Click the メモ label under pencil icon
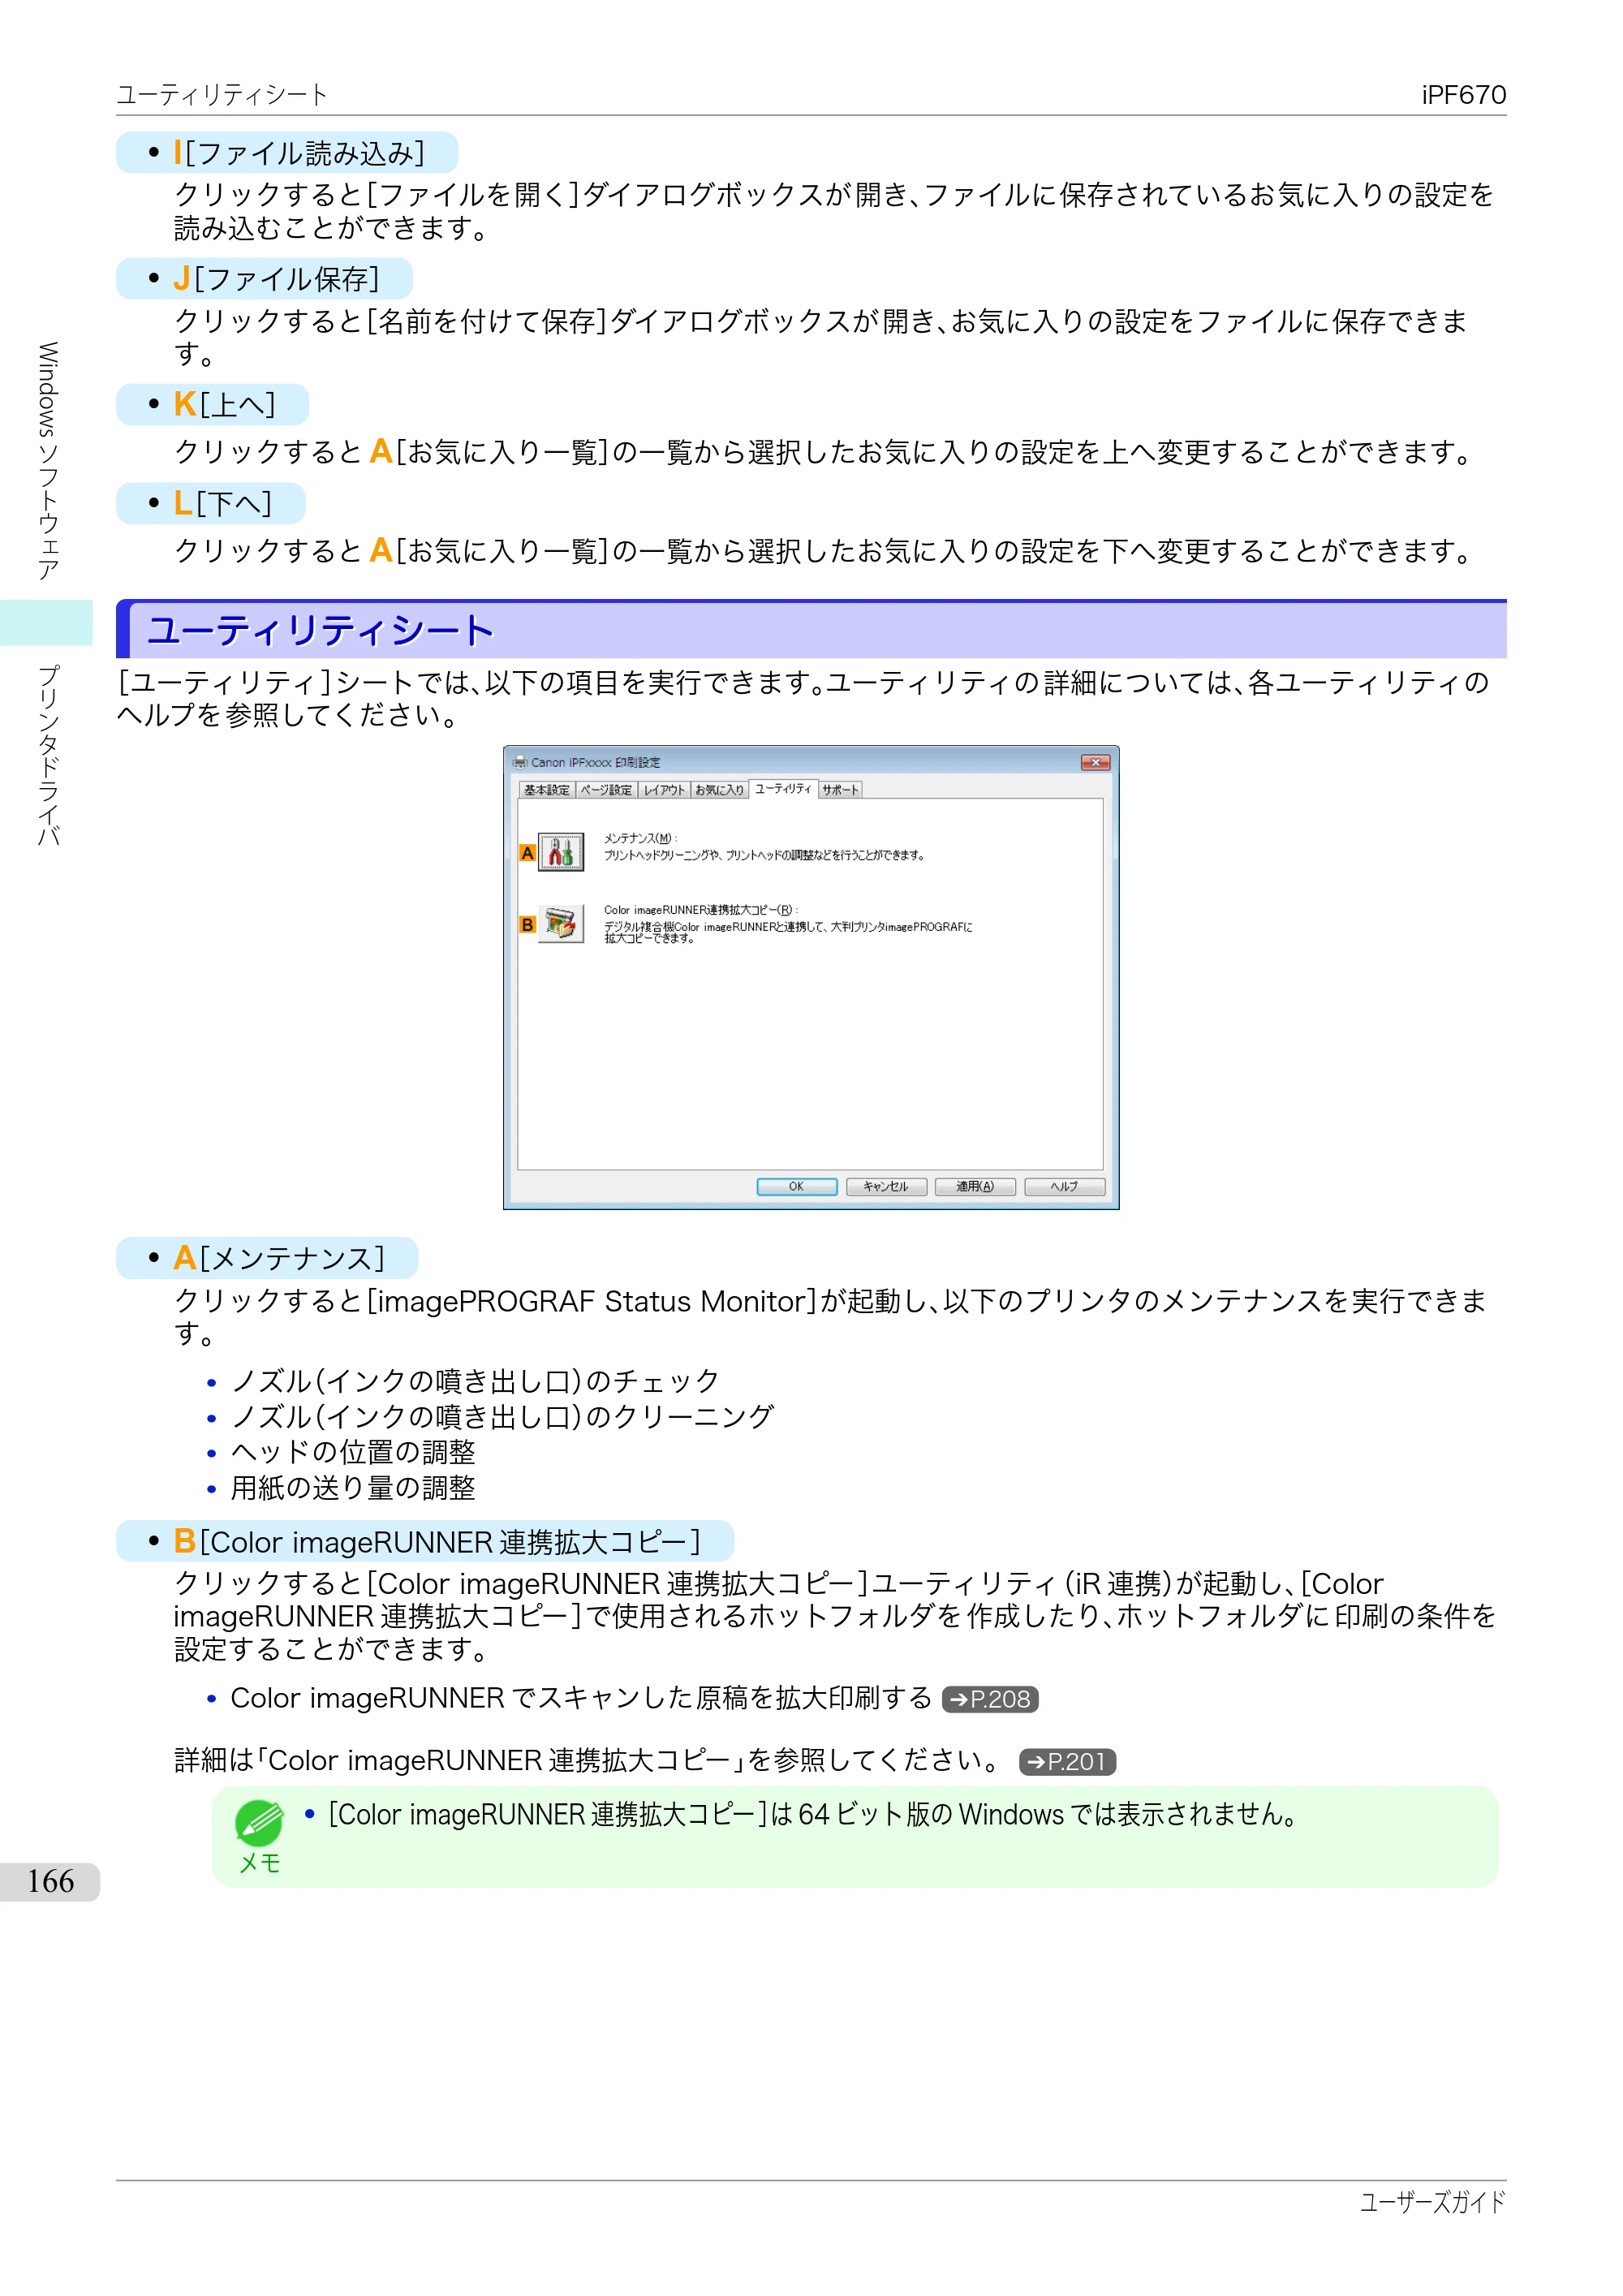This screenshot has width=1623, height=2296. [x=259, y=1863]
